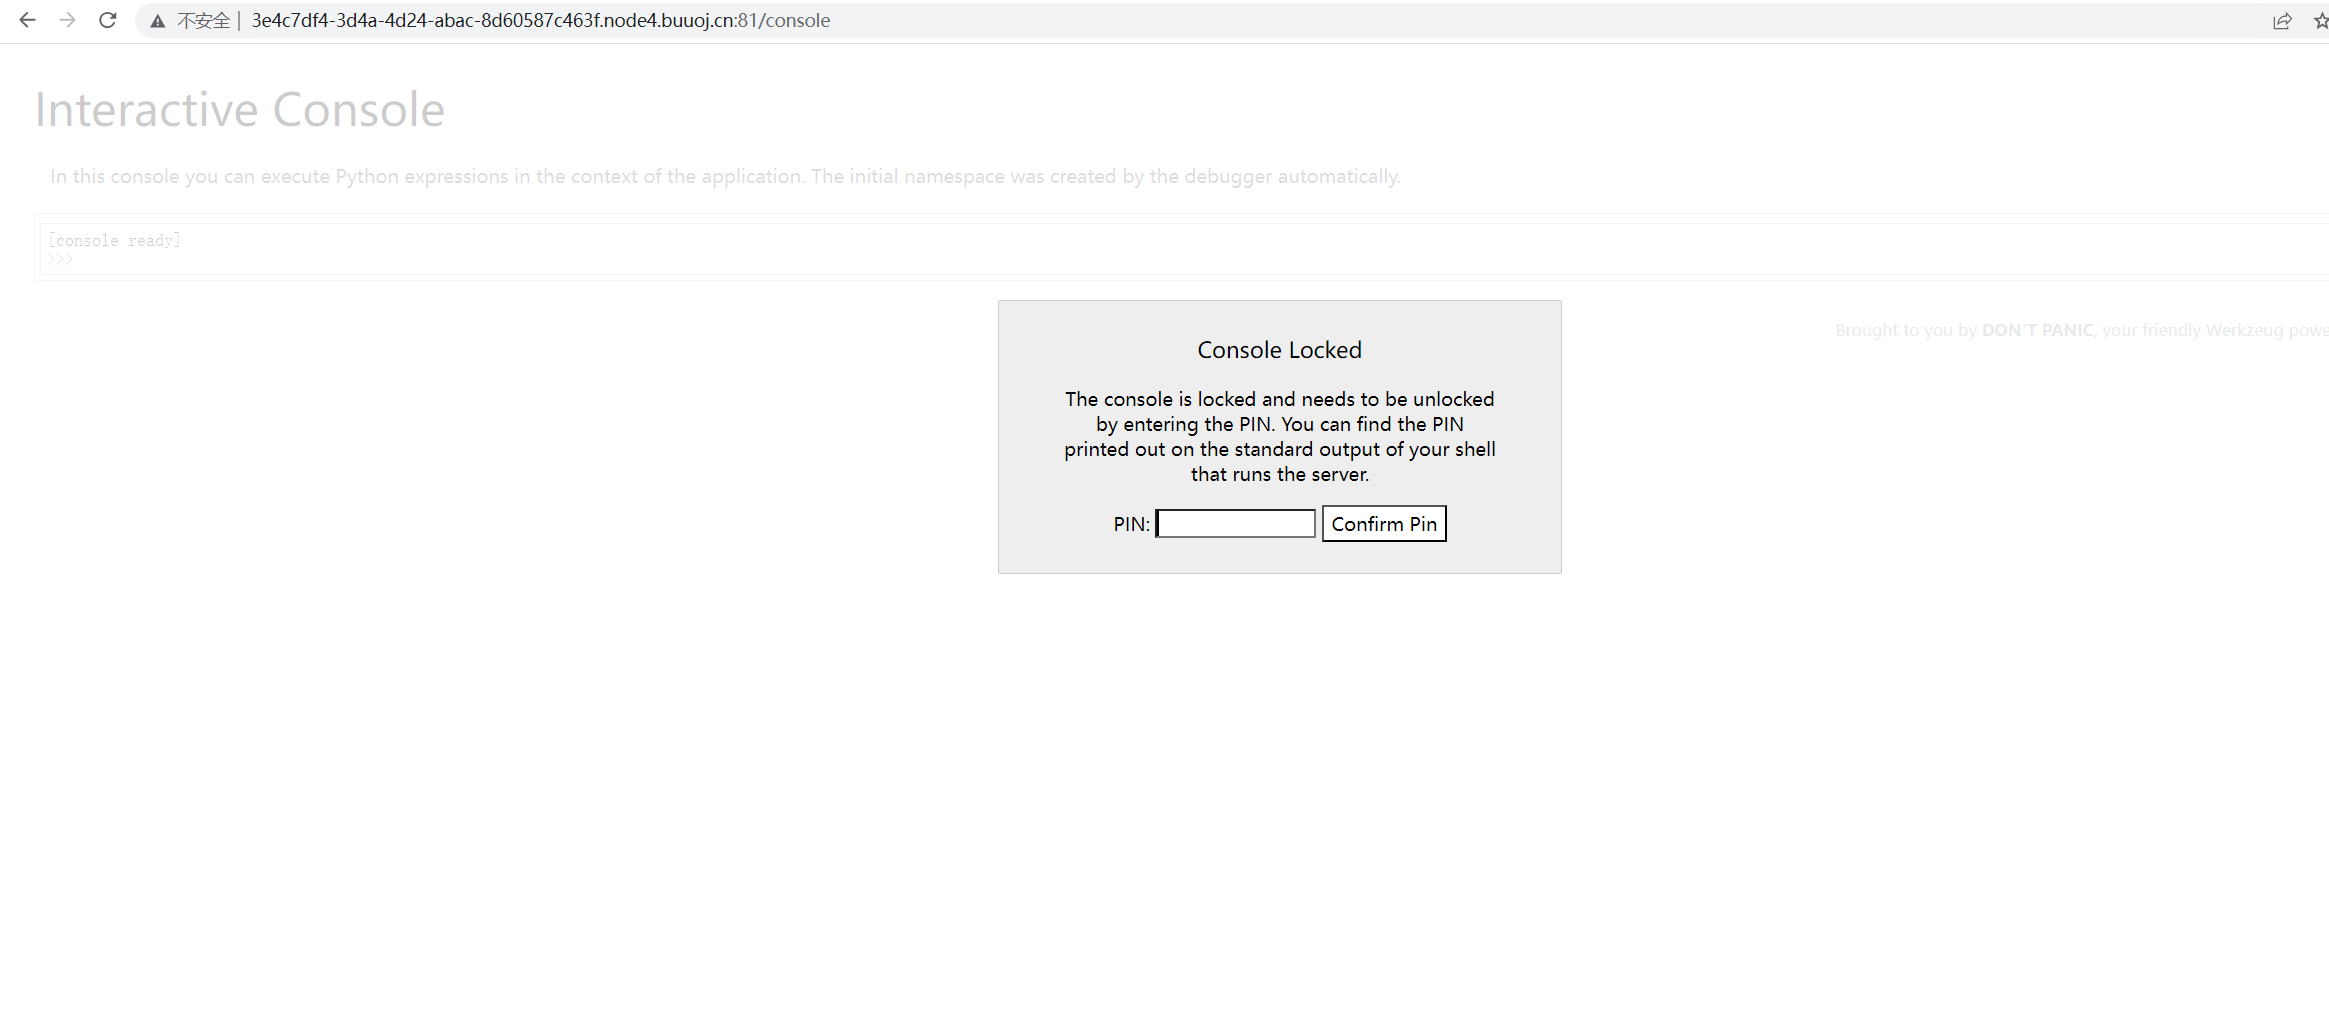Click the dialog body text about unlocking

(1279, 436)
